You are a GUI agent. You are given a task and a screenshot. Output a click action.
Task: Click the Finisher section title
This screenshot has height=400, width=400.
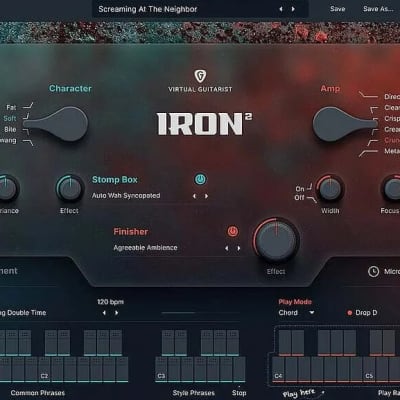pyautogui.click(x=131, y=232)
